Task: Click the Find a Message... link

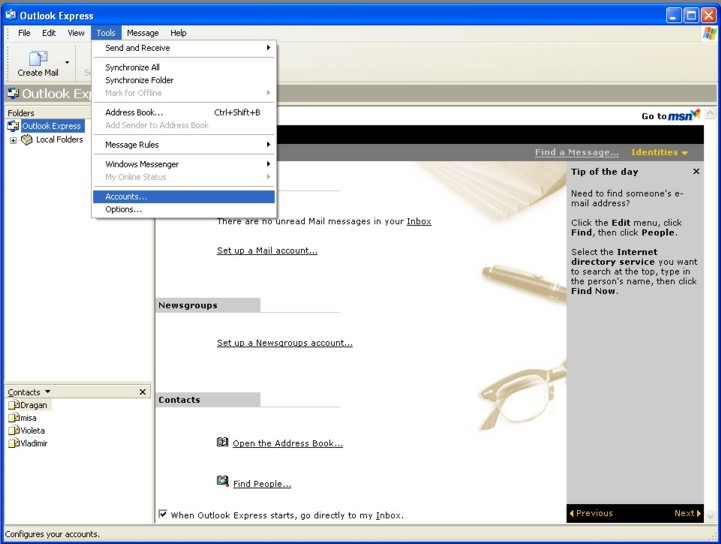Action: [577, 152]
